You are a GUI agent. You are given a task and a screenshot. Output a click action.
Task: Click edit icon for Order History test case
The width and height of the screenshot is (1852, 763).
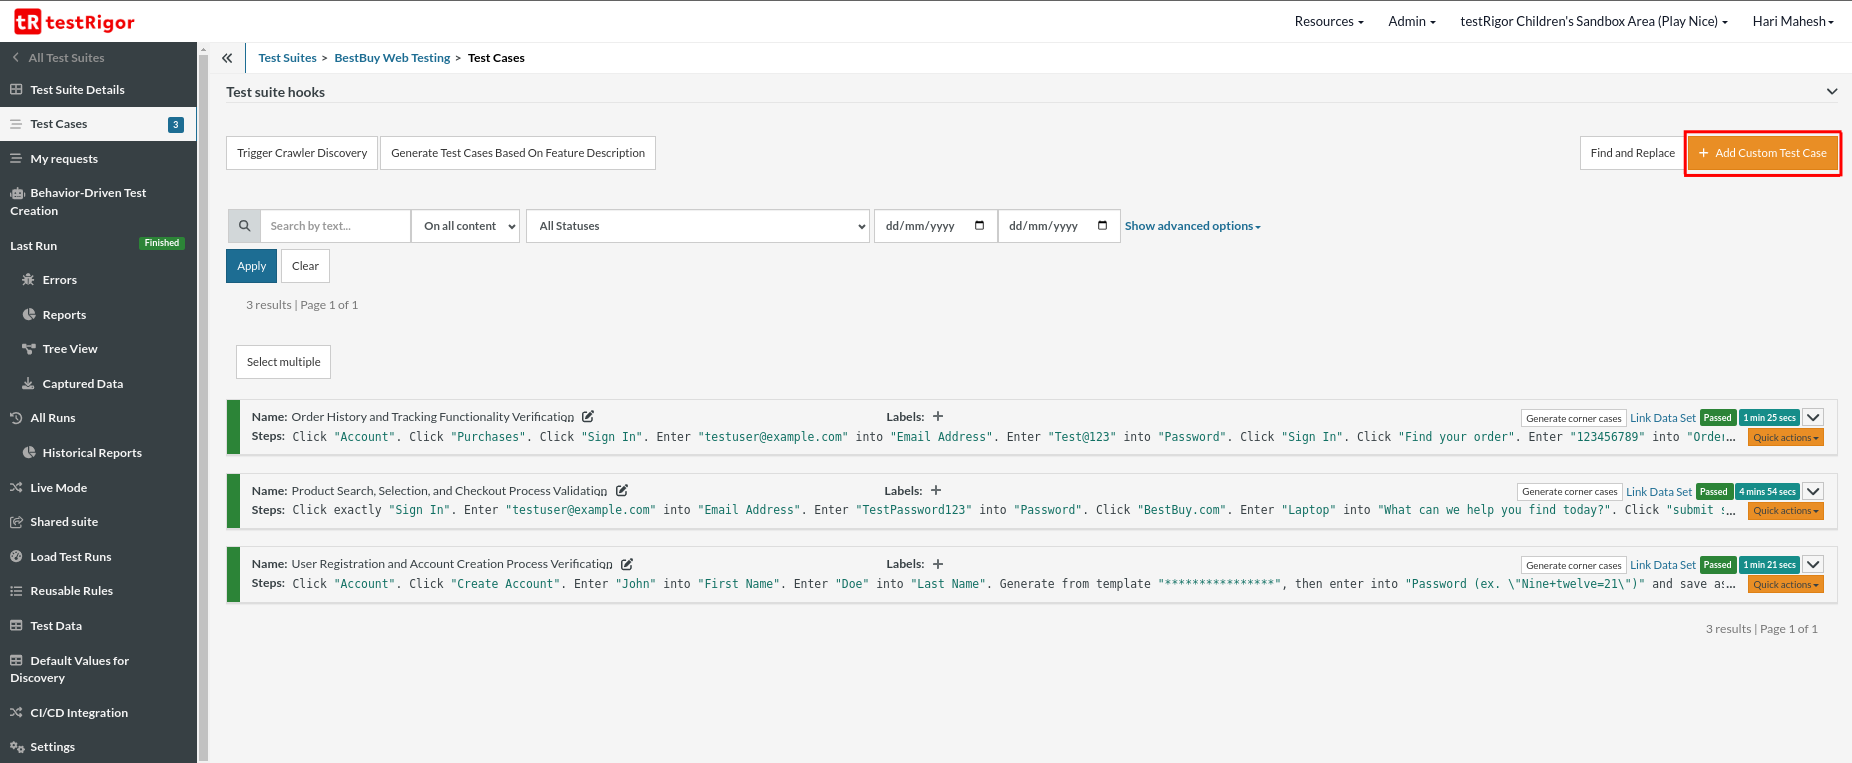(588, 417)
